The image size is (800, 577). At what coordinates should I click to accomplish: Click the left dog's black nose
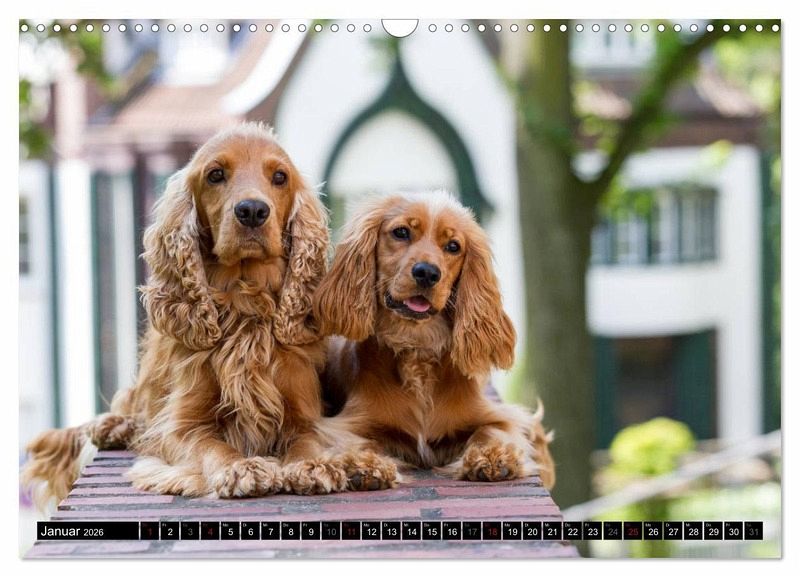pyautogui.click(x=251, y=212)
